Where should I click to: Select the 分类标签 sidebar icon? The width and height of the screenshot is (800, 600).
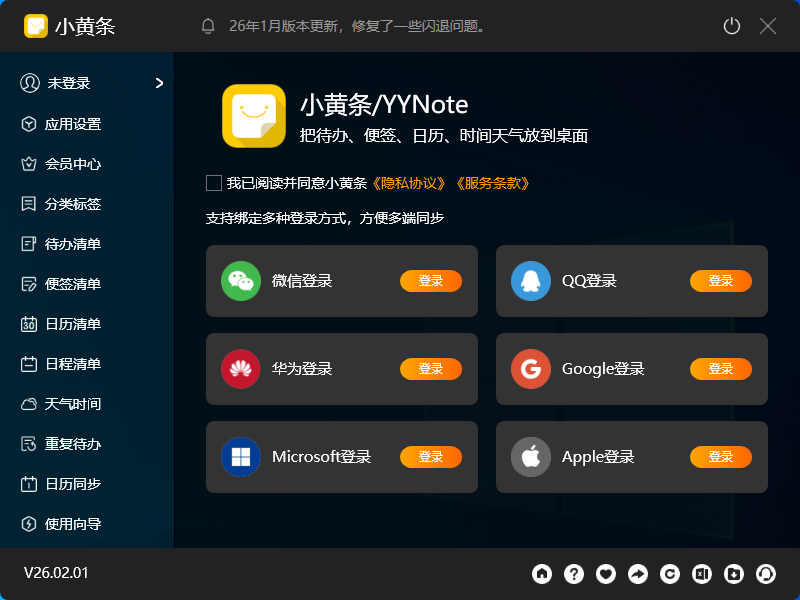(x=30, y=204)
